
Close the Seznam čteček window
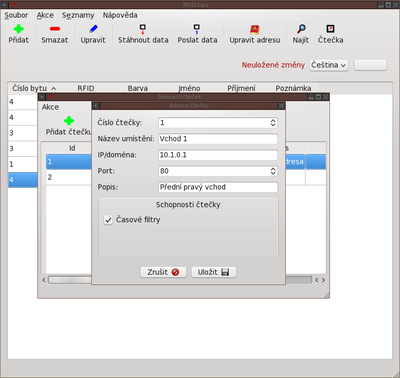coord(325,97)
